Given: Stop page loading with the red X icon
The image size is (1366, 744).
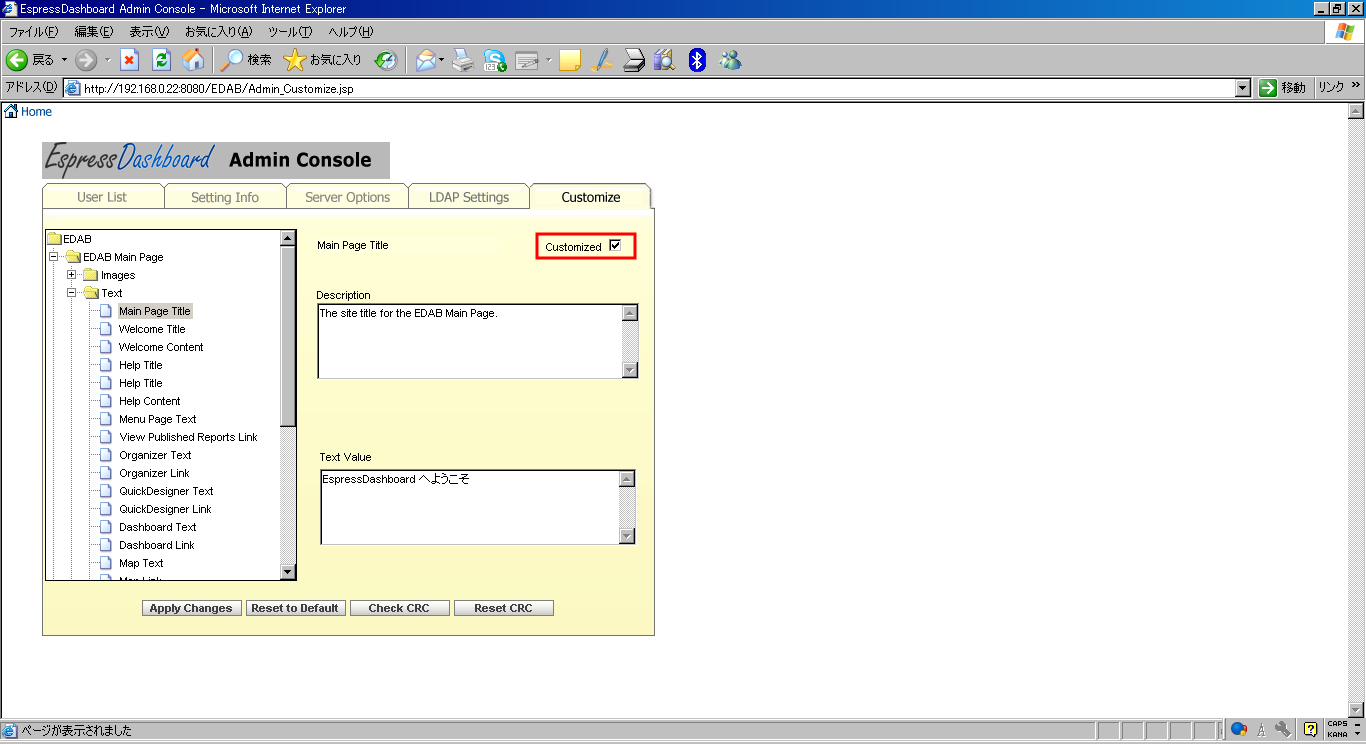Looking at the screenshot, I should [x=129, y=60].
